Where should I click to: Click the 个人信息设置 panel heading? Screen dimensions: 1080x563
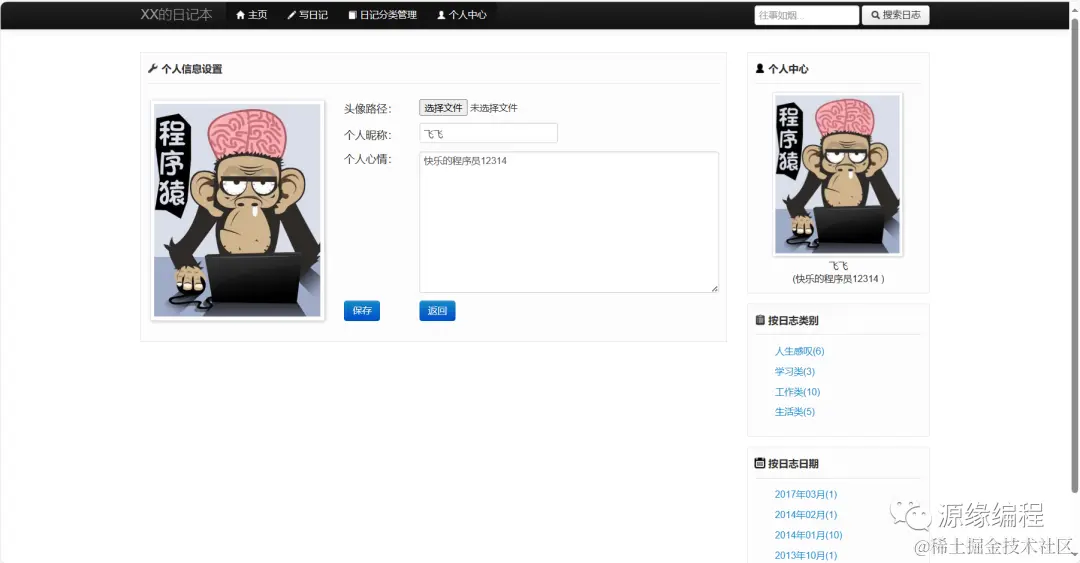point(191,68)
